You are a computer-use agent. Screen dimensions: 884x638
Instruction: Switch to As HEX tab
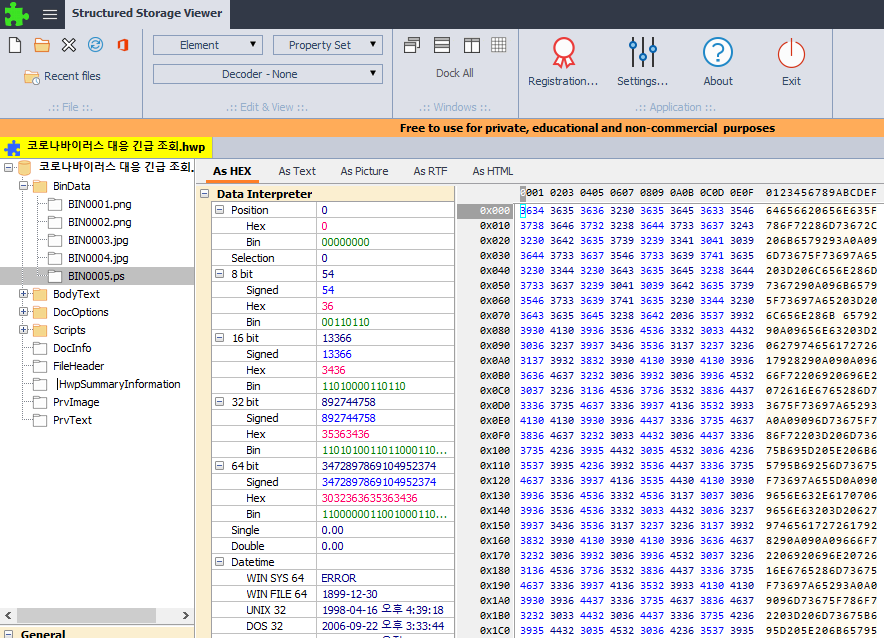pos(232,171)
